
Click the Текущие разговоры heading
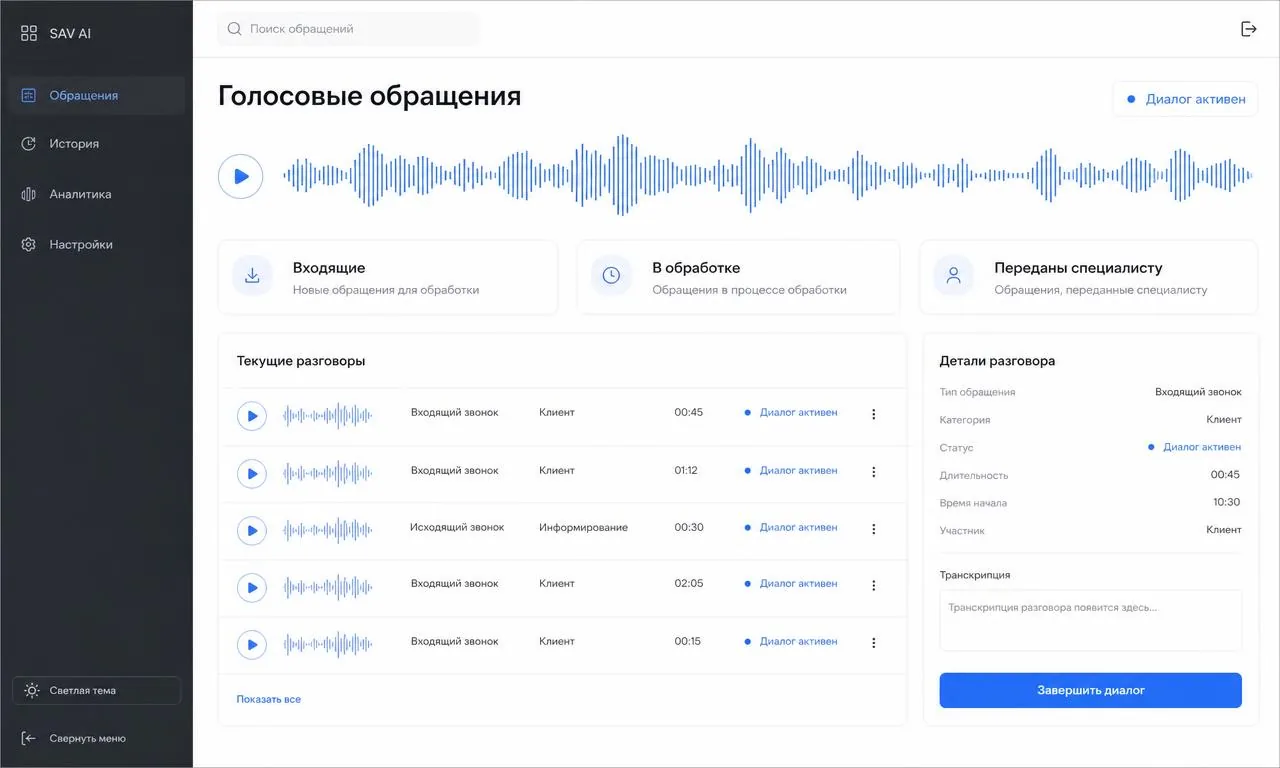[x=301, y=361]
